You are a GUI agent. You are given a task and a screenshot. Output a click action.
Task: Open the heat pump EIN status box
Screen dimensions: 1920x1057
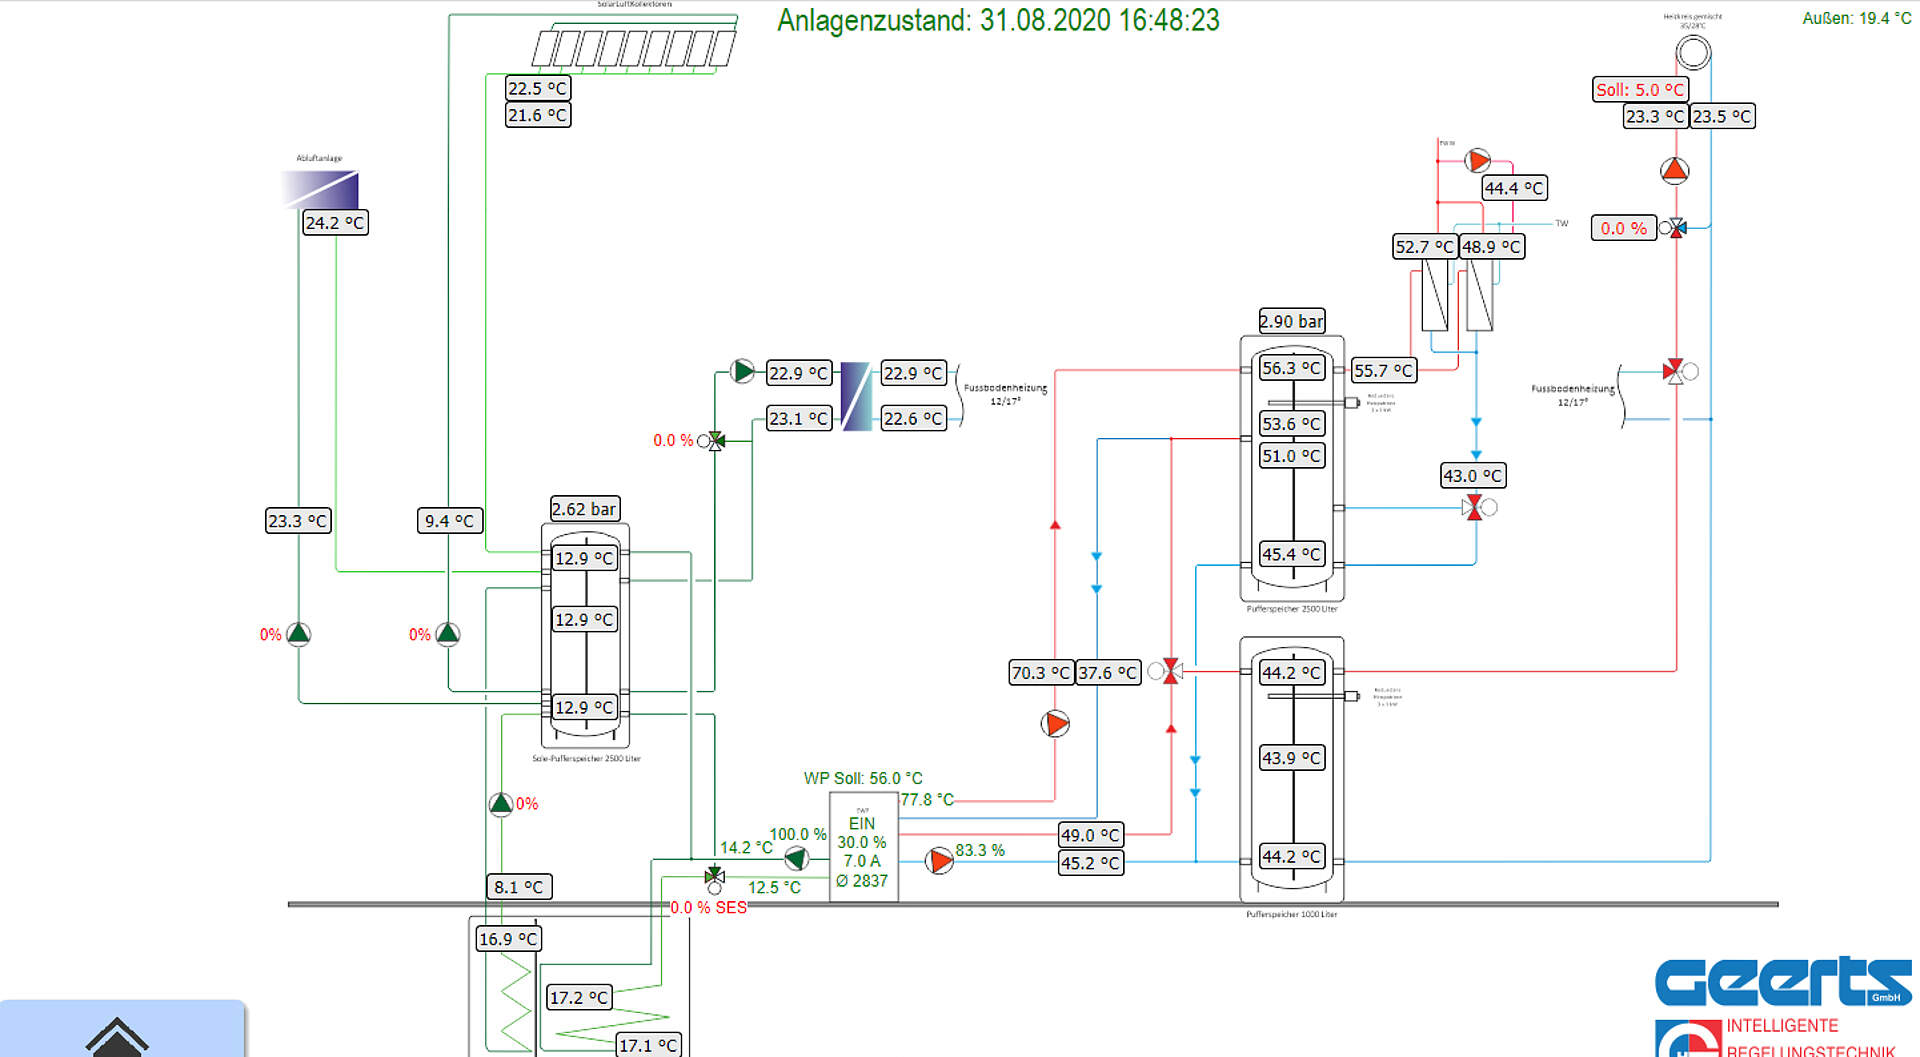tap(863, 847)
